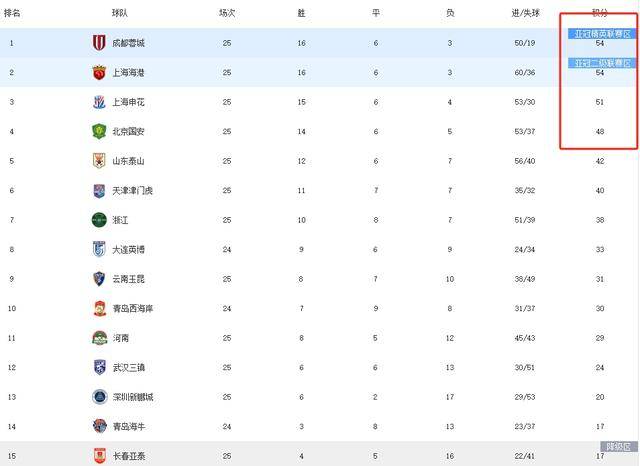The height and width of the screenshot is (466, 640).
Task: Select the 上海申花 team badge
Action: tap(99, 102)
